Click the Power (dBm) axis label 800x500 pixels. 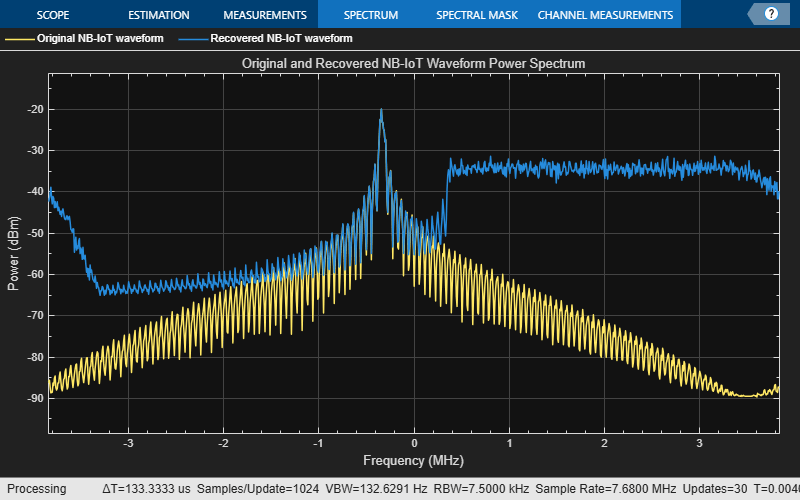tap(13, 253)
